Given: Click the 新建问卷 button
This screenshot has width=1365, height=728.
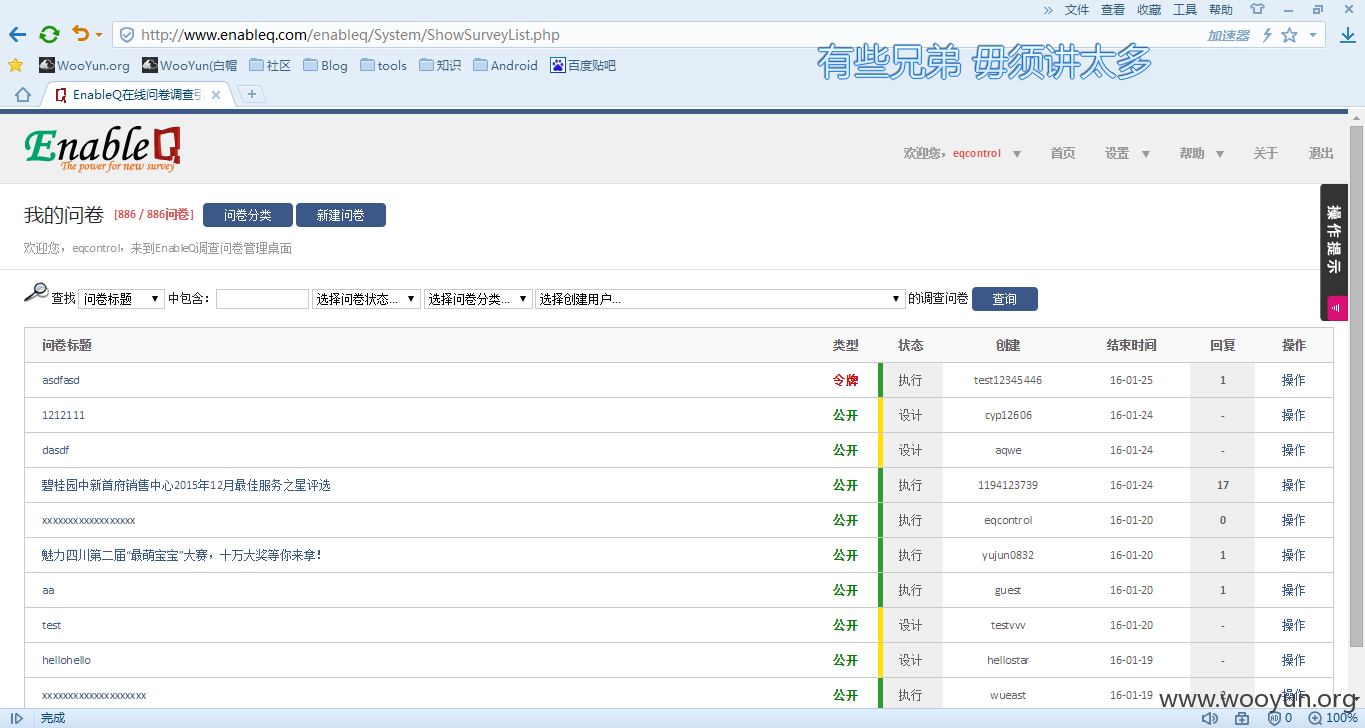Looking at the screenshot, I should [x=340, y=215].
